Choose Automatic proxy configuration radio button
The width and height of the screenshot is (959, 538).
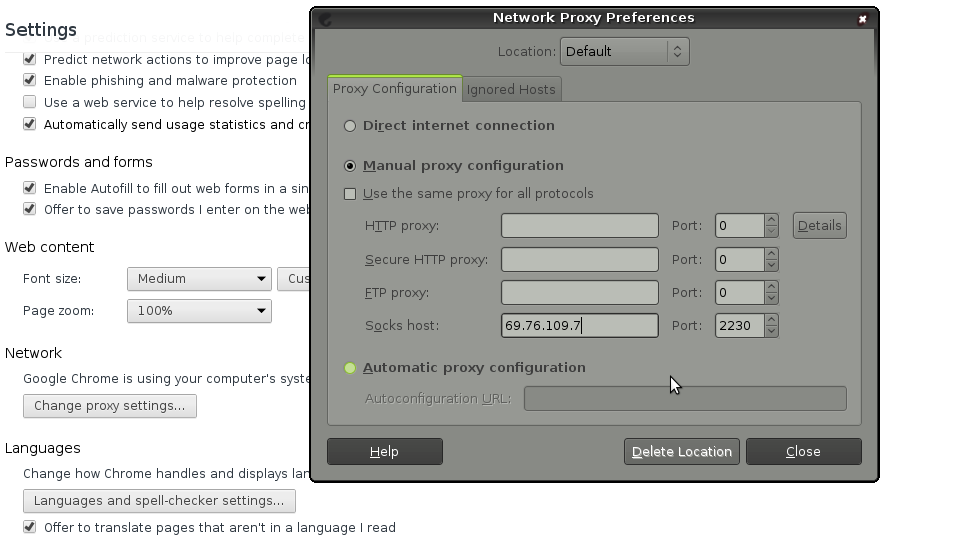tap(350, 368)
